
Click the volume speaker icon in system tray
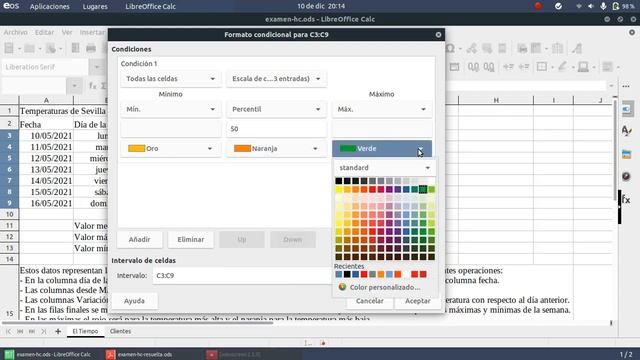tap(591, 6)
